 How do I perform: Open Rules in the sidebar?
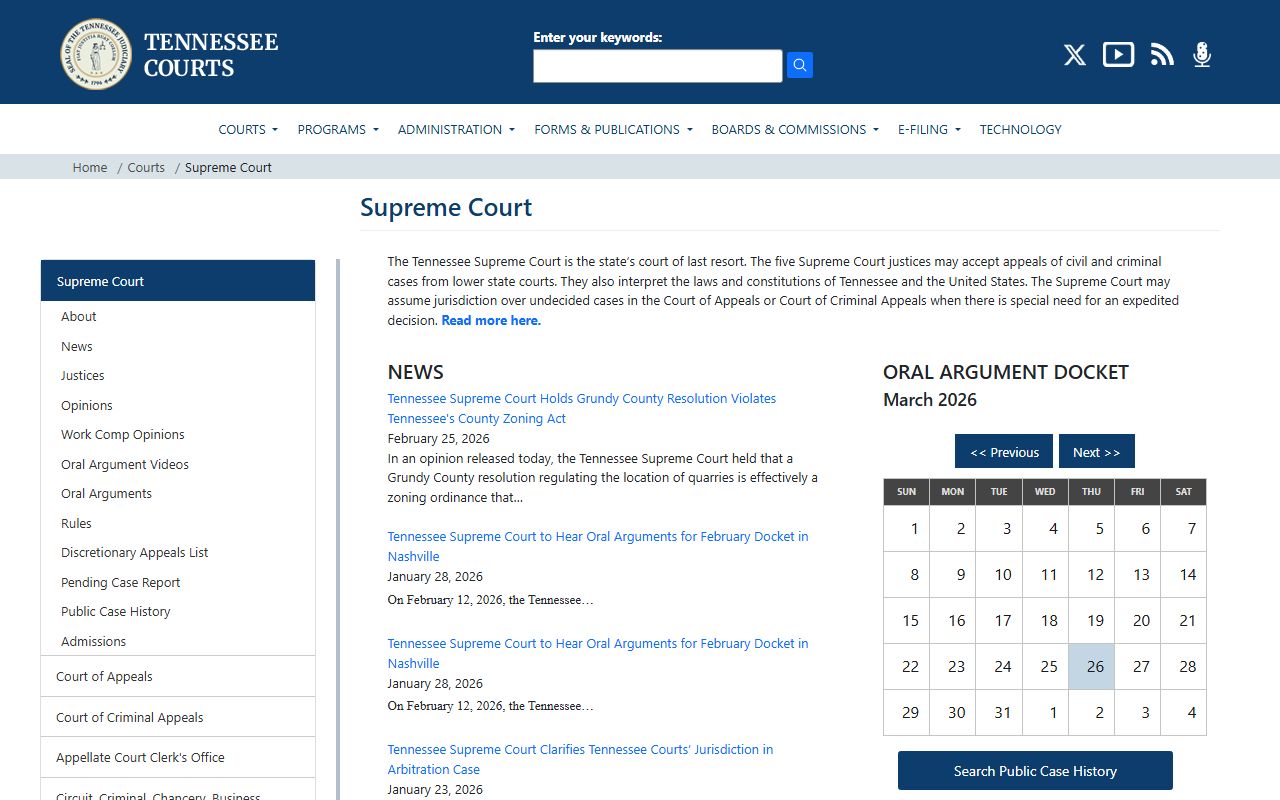click(76, 523)
